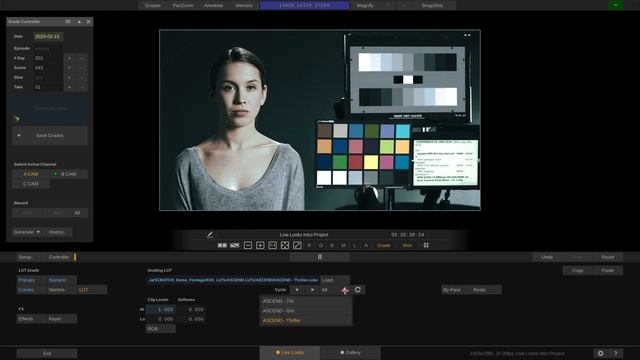Click the grid overlay icon
Image resolution: width=640 pixels, height=360 pixels.
click(426, 245)
